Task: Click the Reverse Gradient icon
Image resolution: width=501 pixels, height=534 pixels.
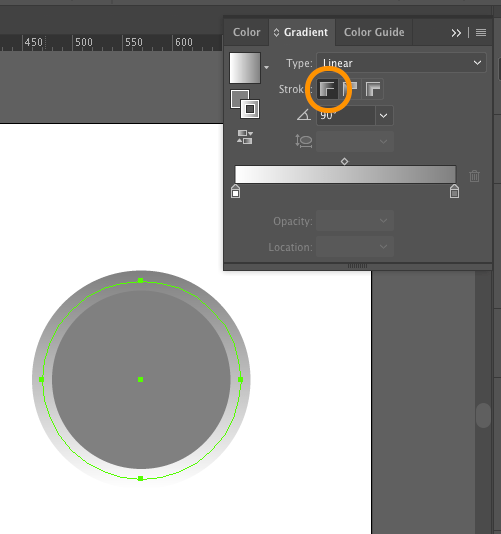Action: 245,137
